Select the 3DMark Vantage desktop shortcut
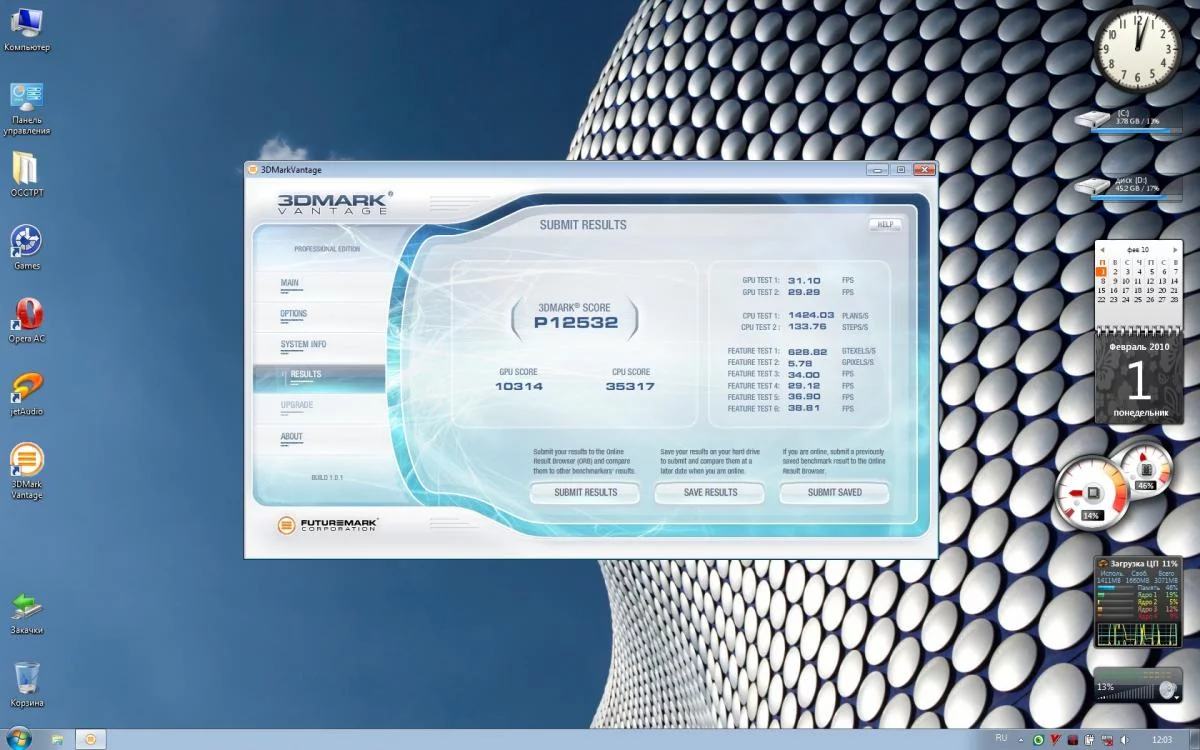 pos(26,471)
